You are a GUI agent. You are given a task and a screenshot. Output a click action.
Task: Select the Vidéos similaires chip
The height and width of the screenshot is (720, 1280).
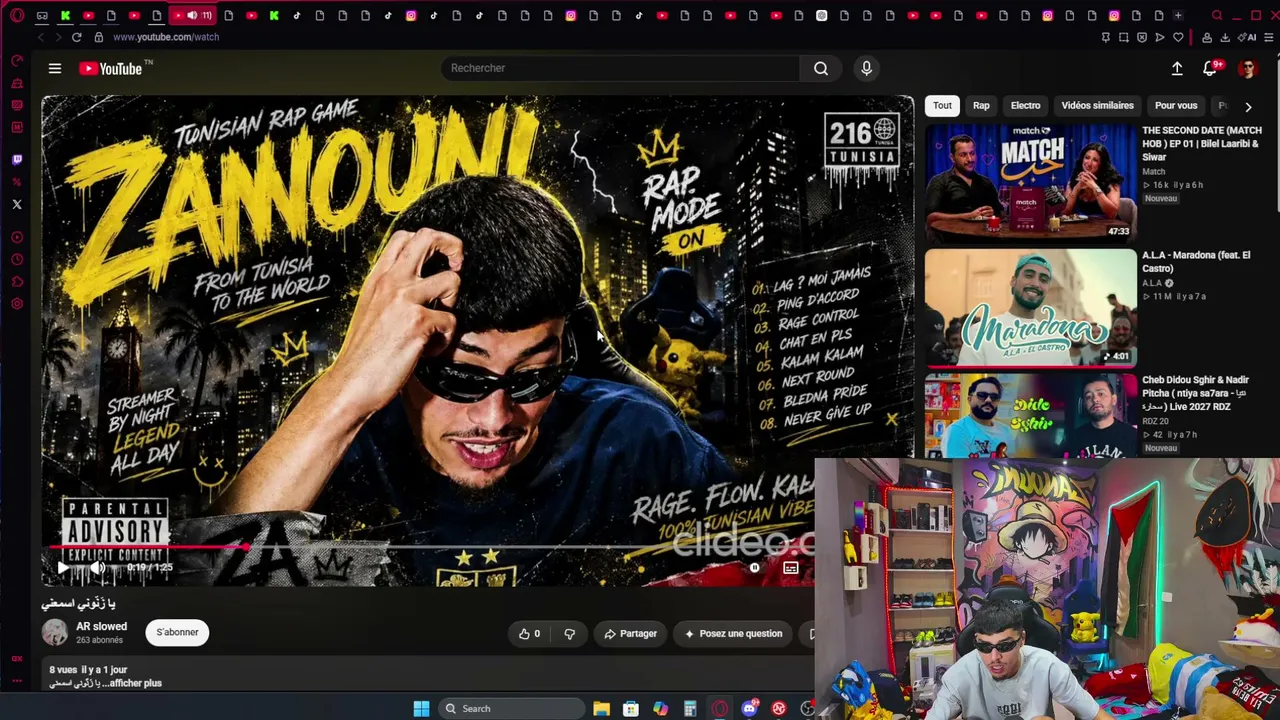coord(1097,105)
